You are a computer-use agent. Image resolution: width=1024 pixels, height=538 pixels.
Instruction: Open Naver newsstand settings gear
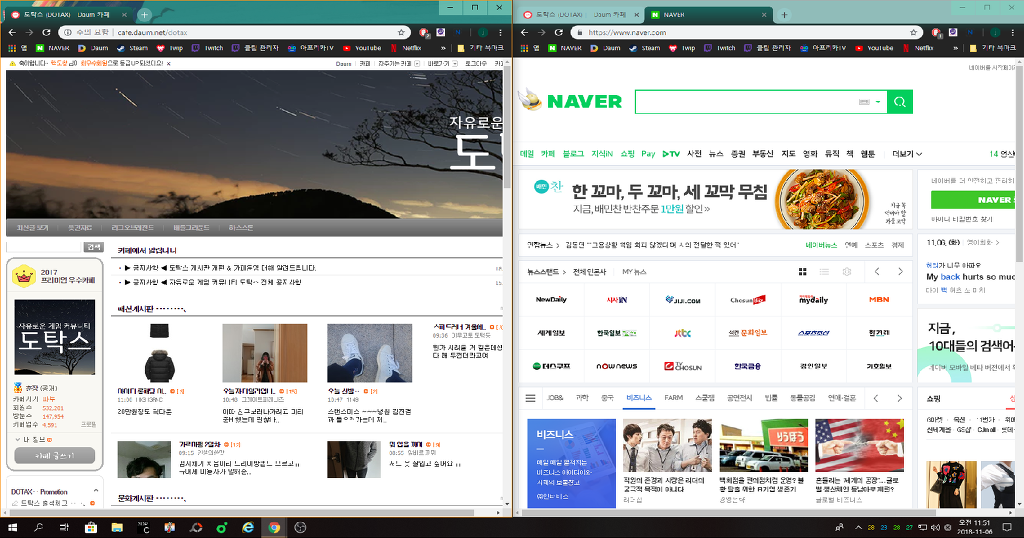847,272
